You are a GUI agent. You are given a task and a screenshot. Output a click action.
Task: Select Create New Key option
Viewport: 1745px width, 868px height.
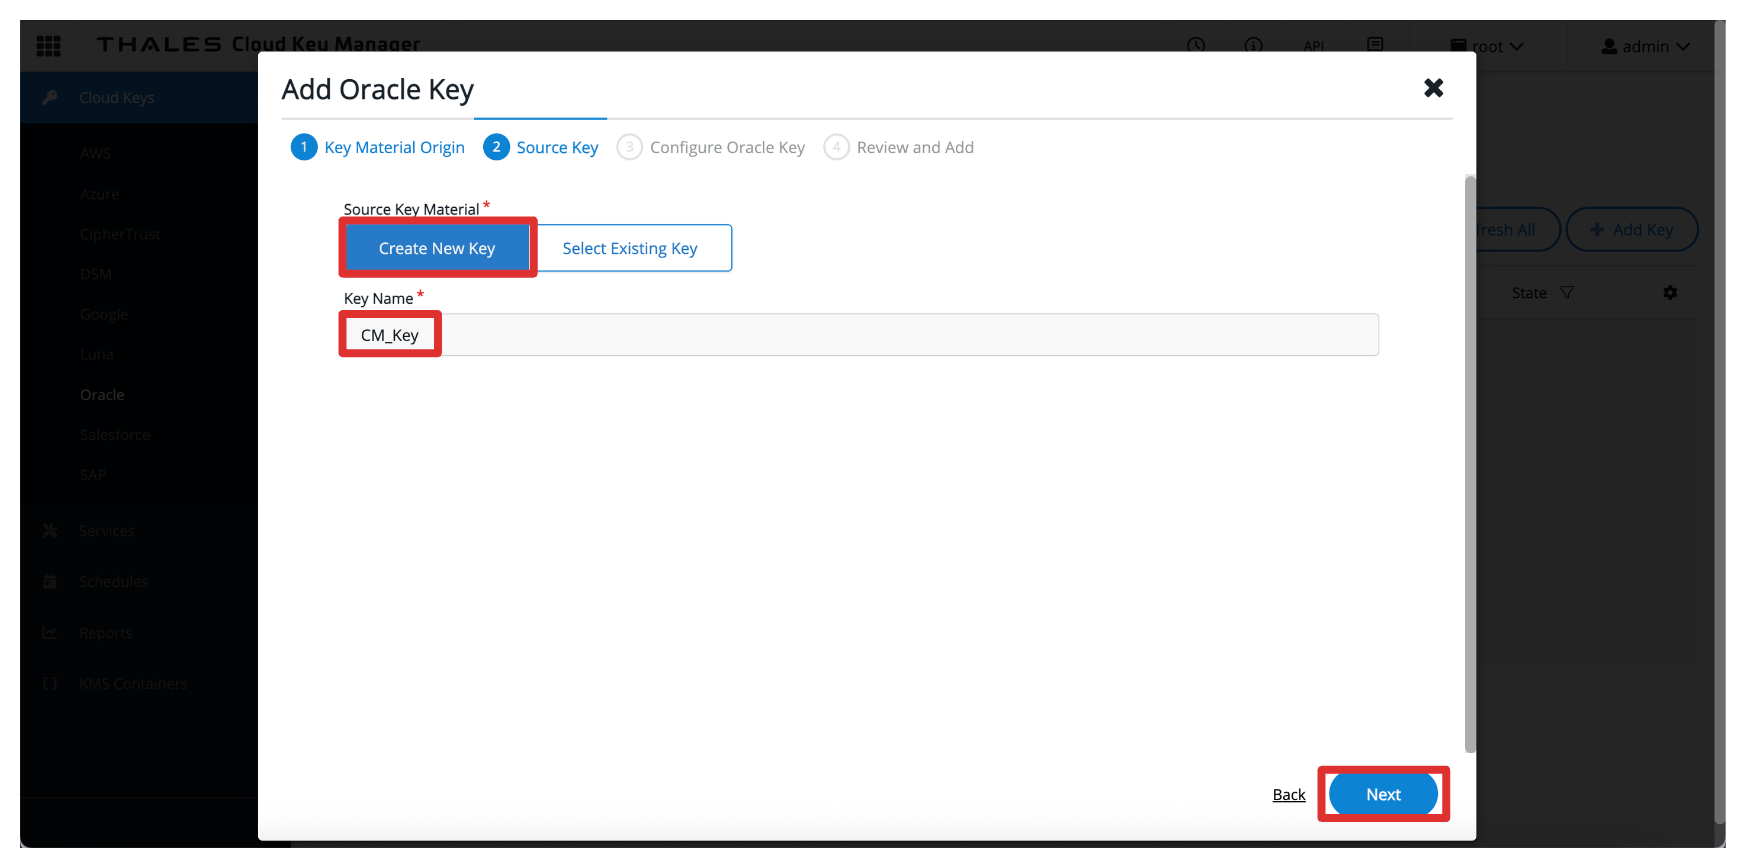coord(437,248)
